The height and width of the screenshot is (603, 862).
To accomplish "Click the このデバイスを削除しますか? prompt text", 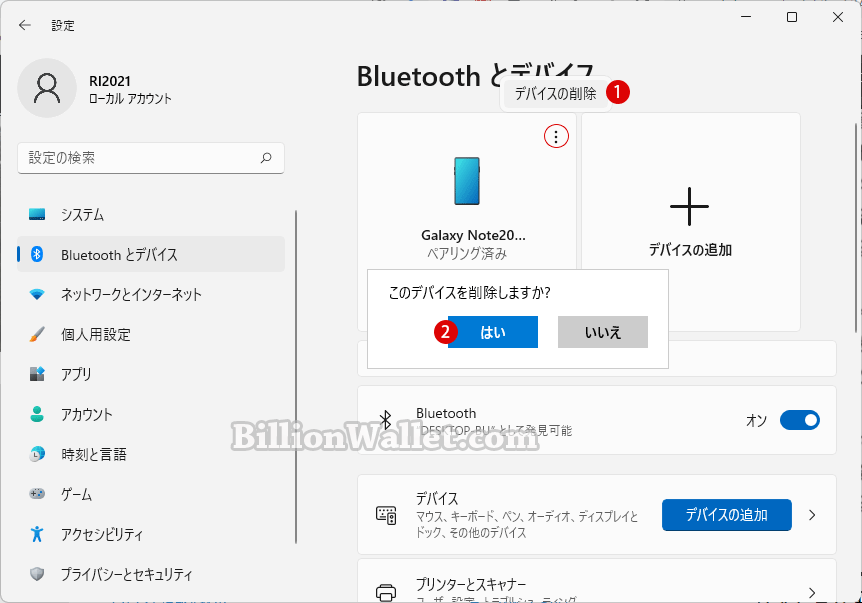I will coord(469,292).
